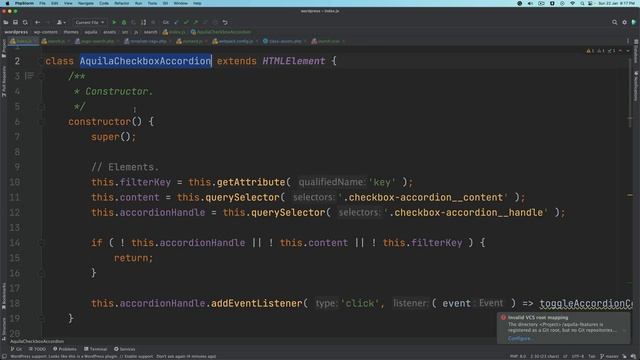Screen dimensions: 640x360
Task: Open the Database sidebar on the right
Action: [636, 51]
